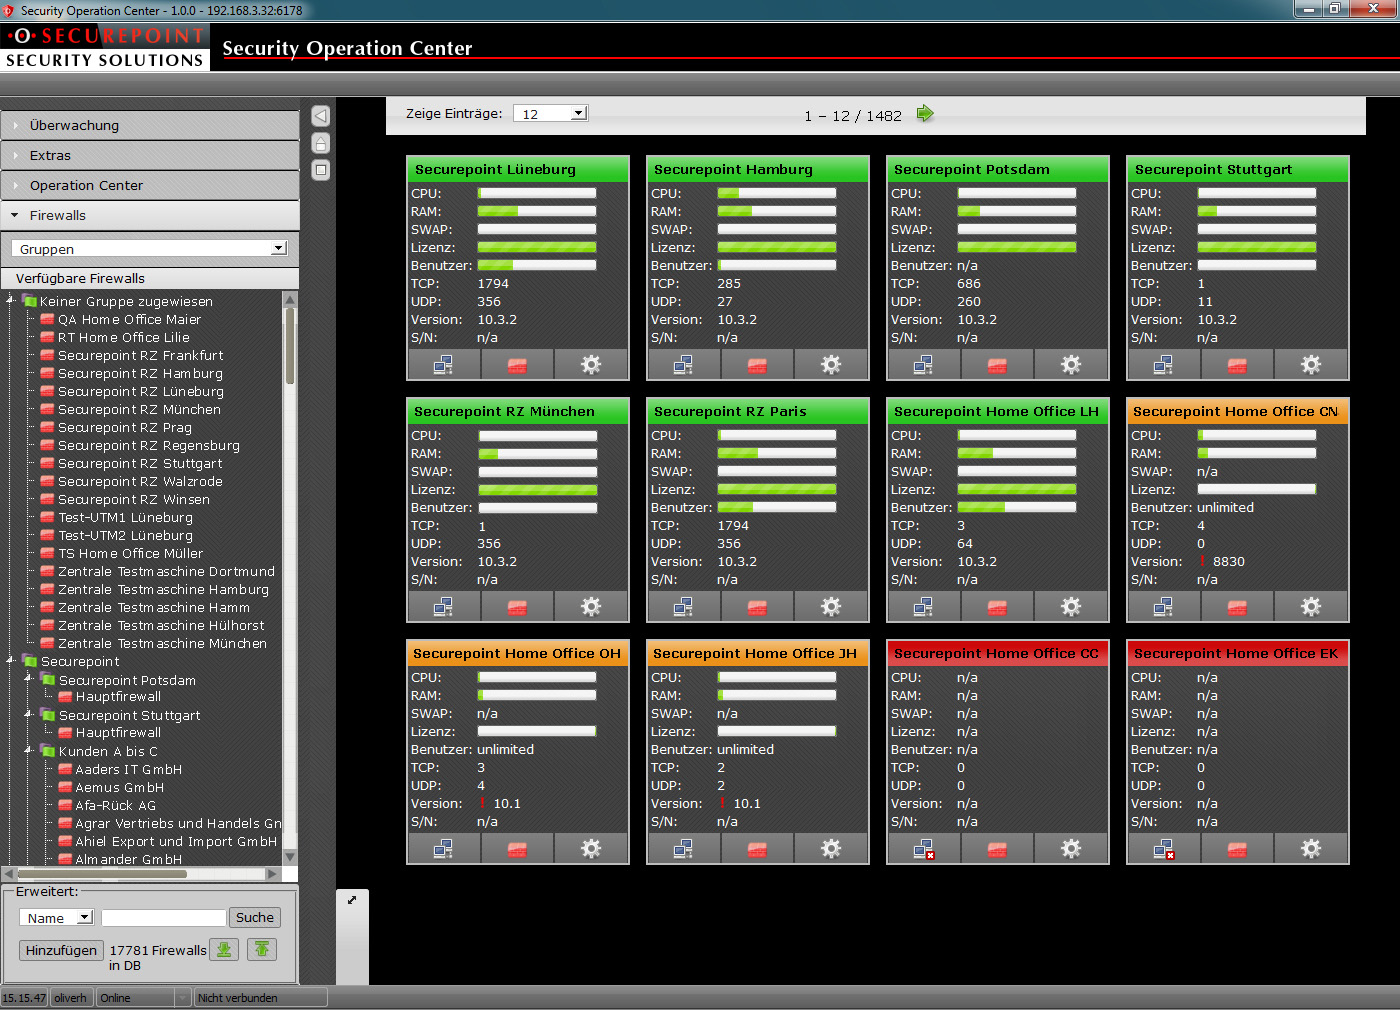This screenshot has height=1010, width=1400.
Task: Select Aaders IT GmbH in tree
Action: (128, 769)
